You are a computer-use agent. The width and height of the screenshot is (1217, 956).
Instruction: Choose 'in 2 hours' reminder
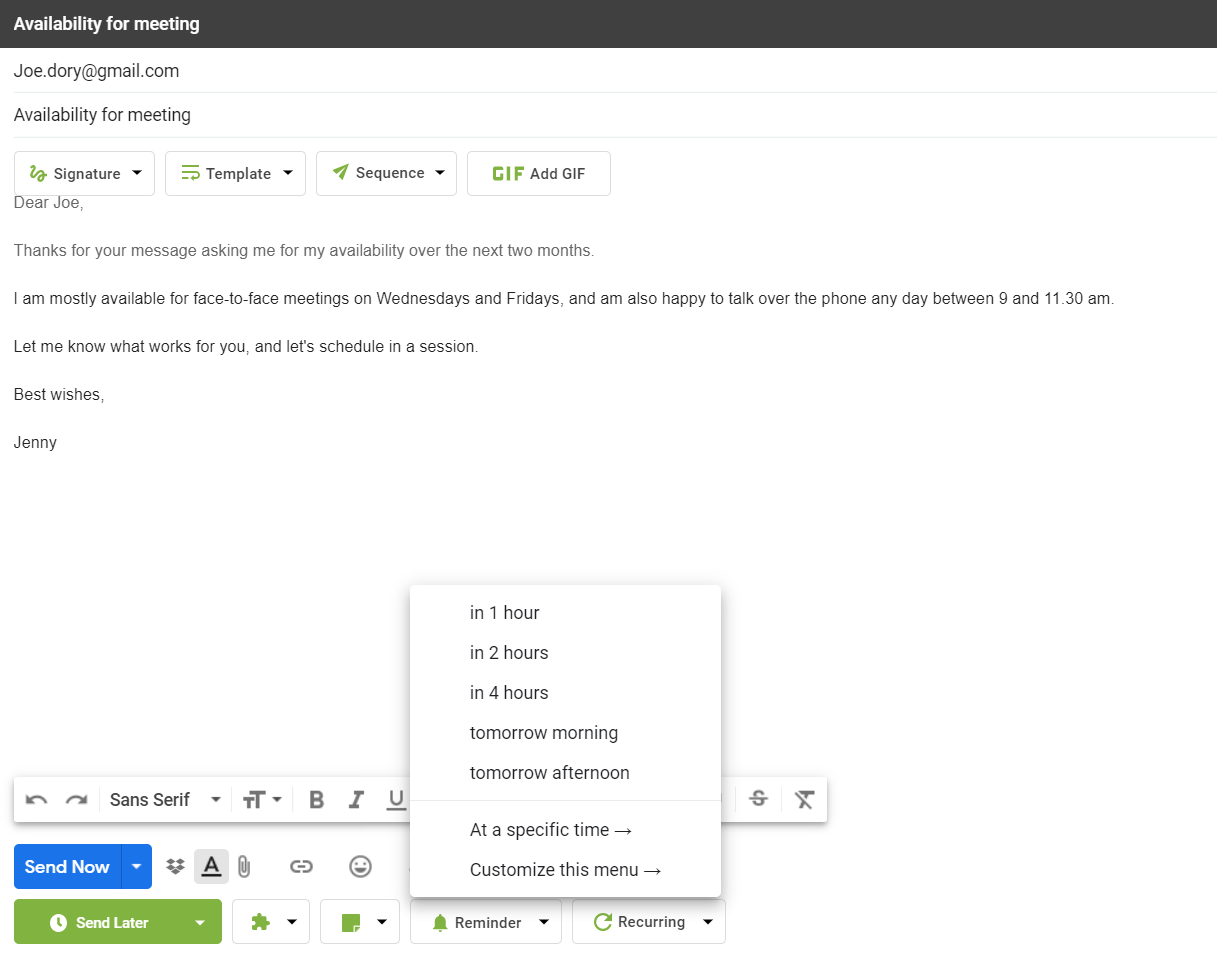565,653
